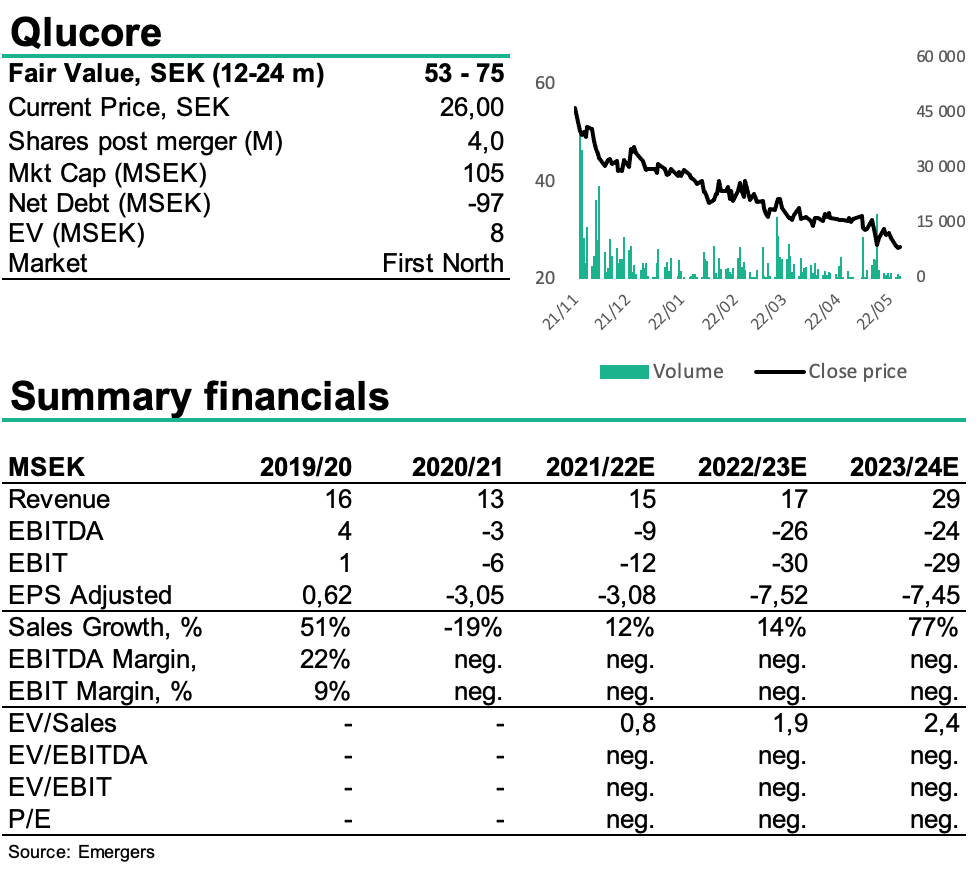Click EBITDA value -26 for 2022/23E
The height and width of the screenshot is (870, 978).
(790, 531)
